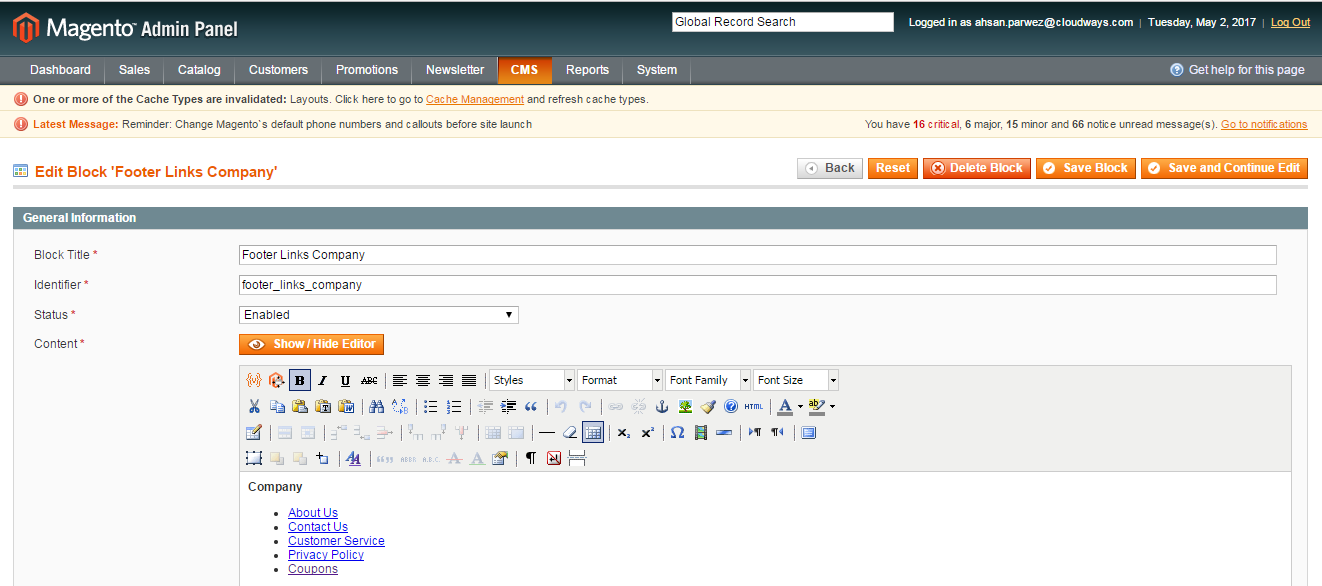Click the Insert Image tree icon

tap(685, 406)
